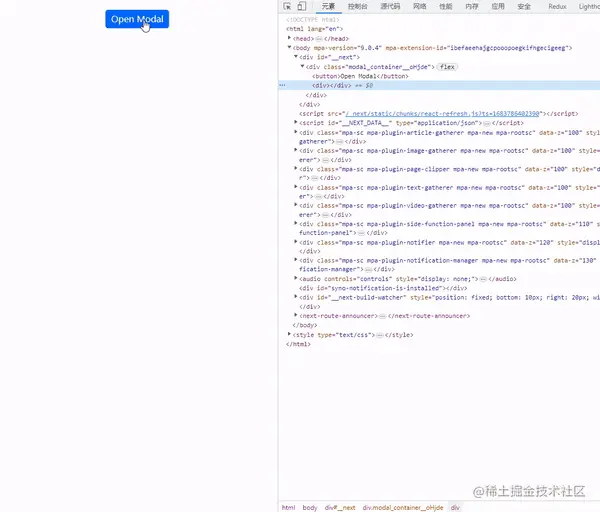Open the 内存 tab
The image size is (600, 512).
click(471, 7)
